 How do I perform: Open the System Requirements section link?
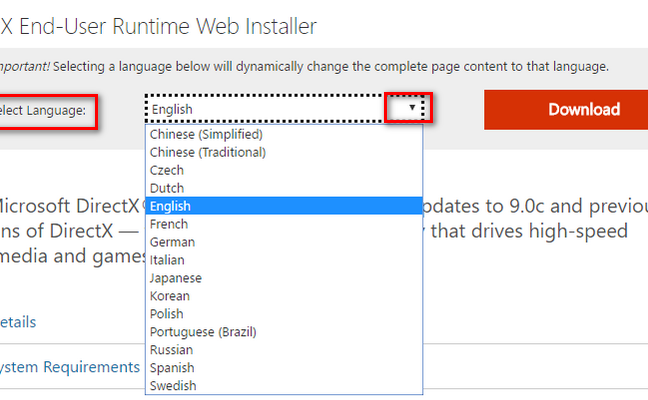(x=69, y=367)
